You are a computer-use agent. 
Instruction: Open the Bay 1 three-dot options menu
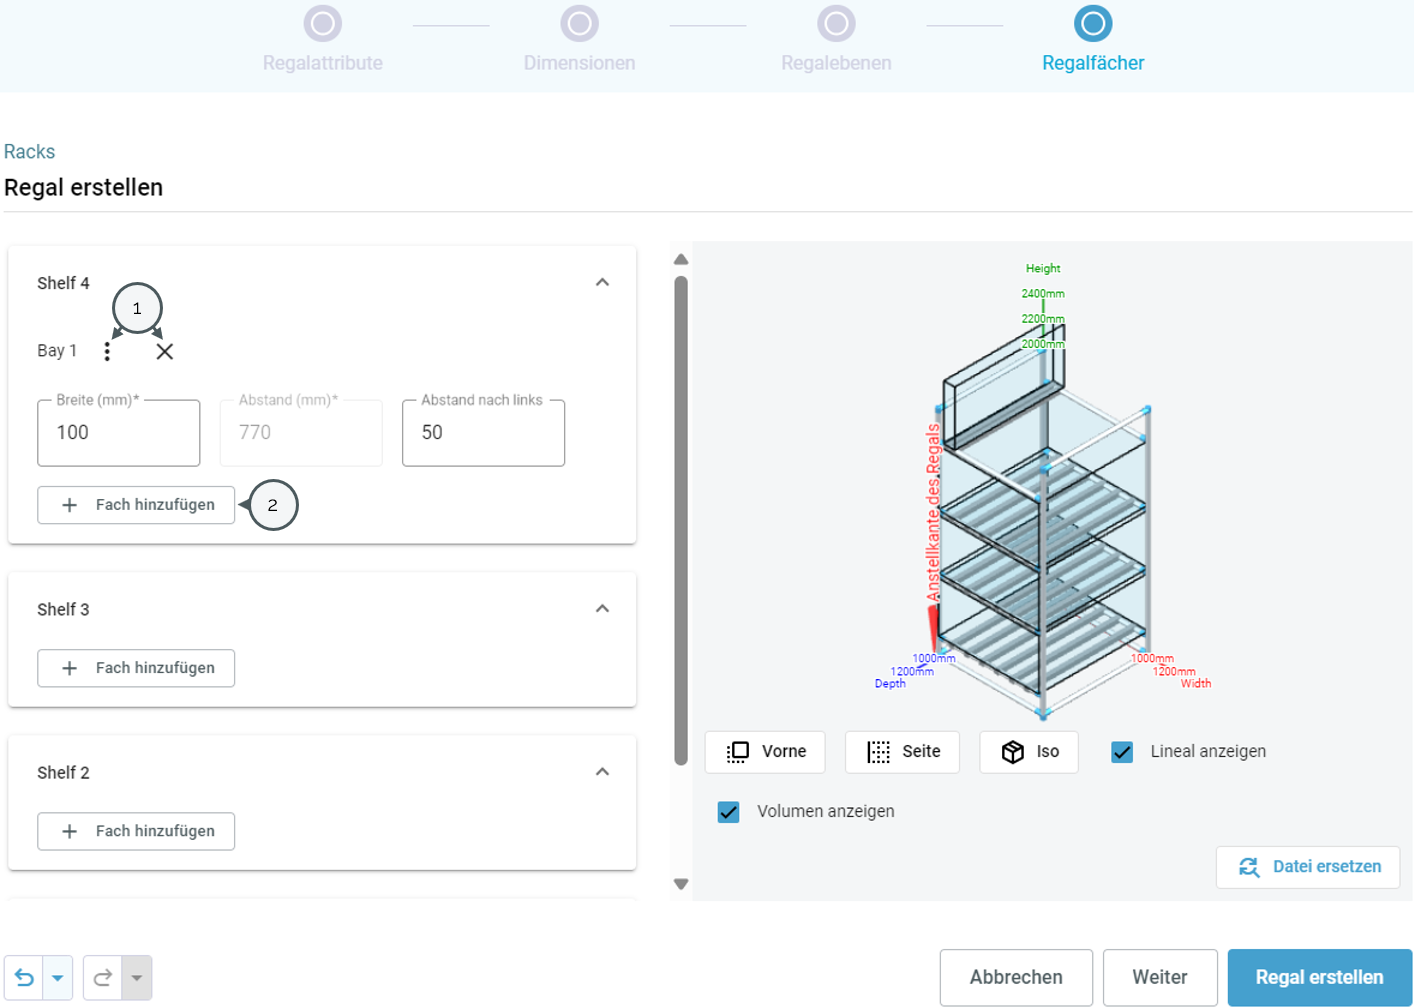107,352
